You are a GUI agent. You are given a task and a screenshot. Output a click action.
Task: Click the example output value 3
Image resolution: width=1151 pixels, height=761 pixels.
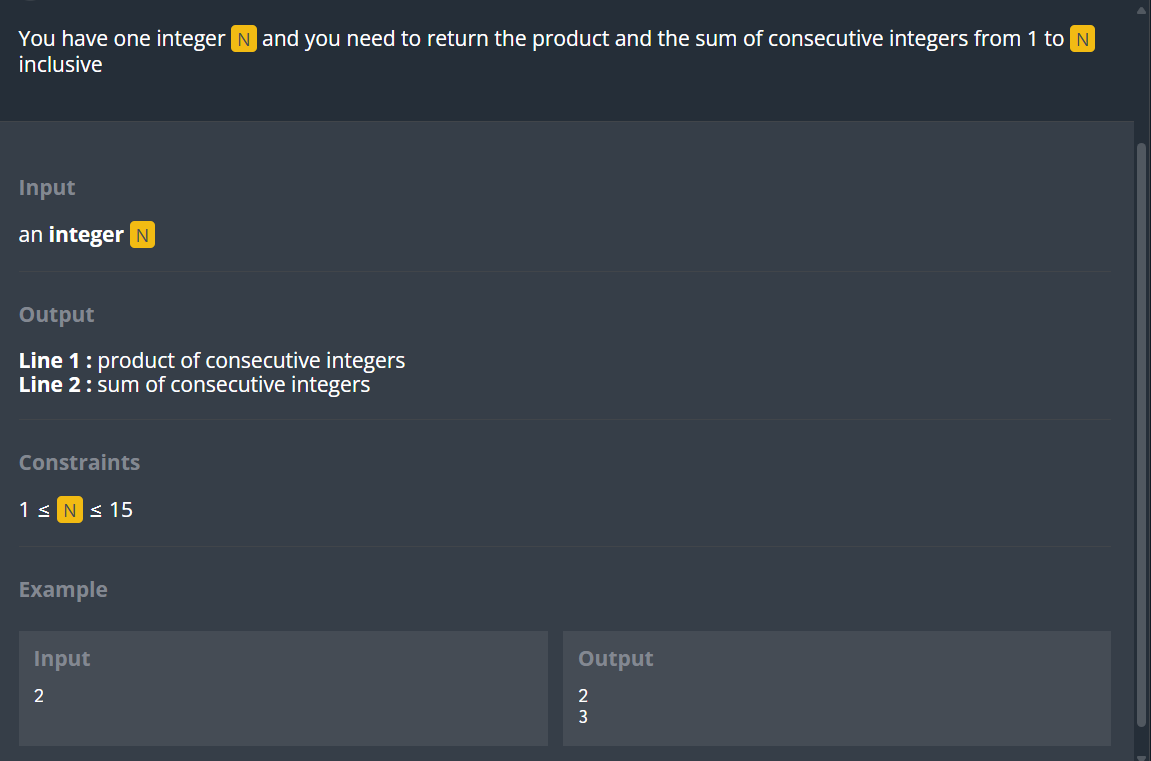(x=583, y=717)
